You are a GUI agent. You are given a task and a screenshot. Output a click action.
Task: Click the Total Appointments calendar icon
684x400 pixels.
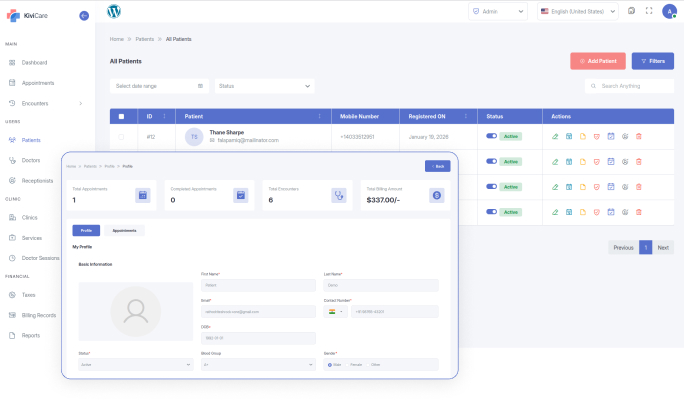coord(143,195)
